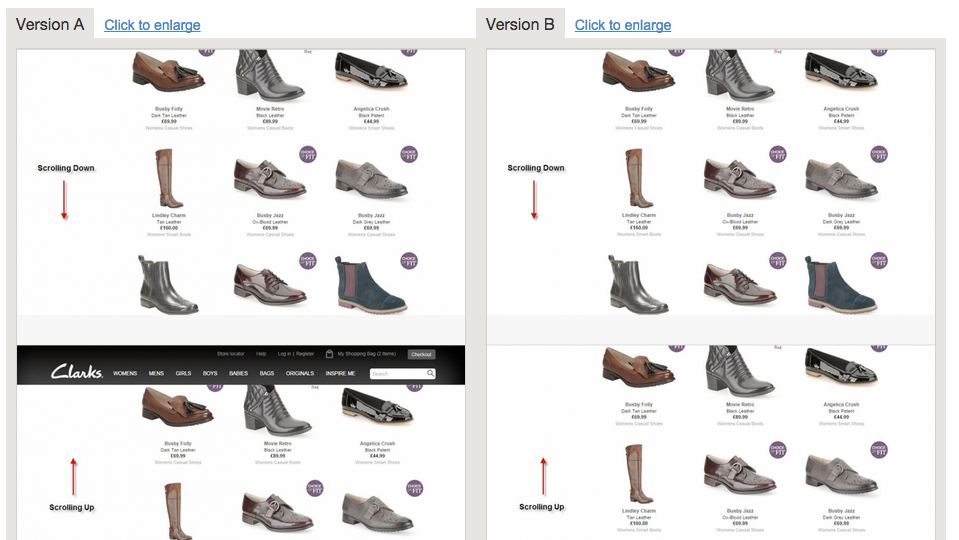
Task: Open the WOMENS navigation menu
Action: coord(125,373)
